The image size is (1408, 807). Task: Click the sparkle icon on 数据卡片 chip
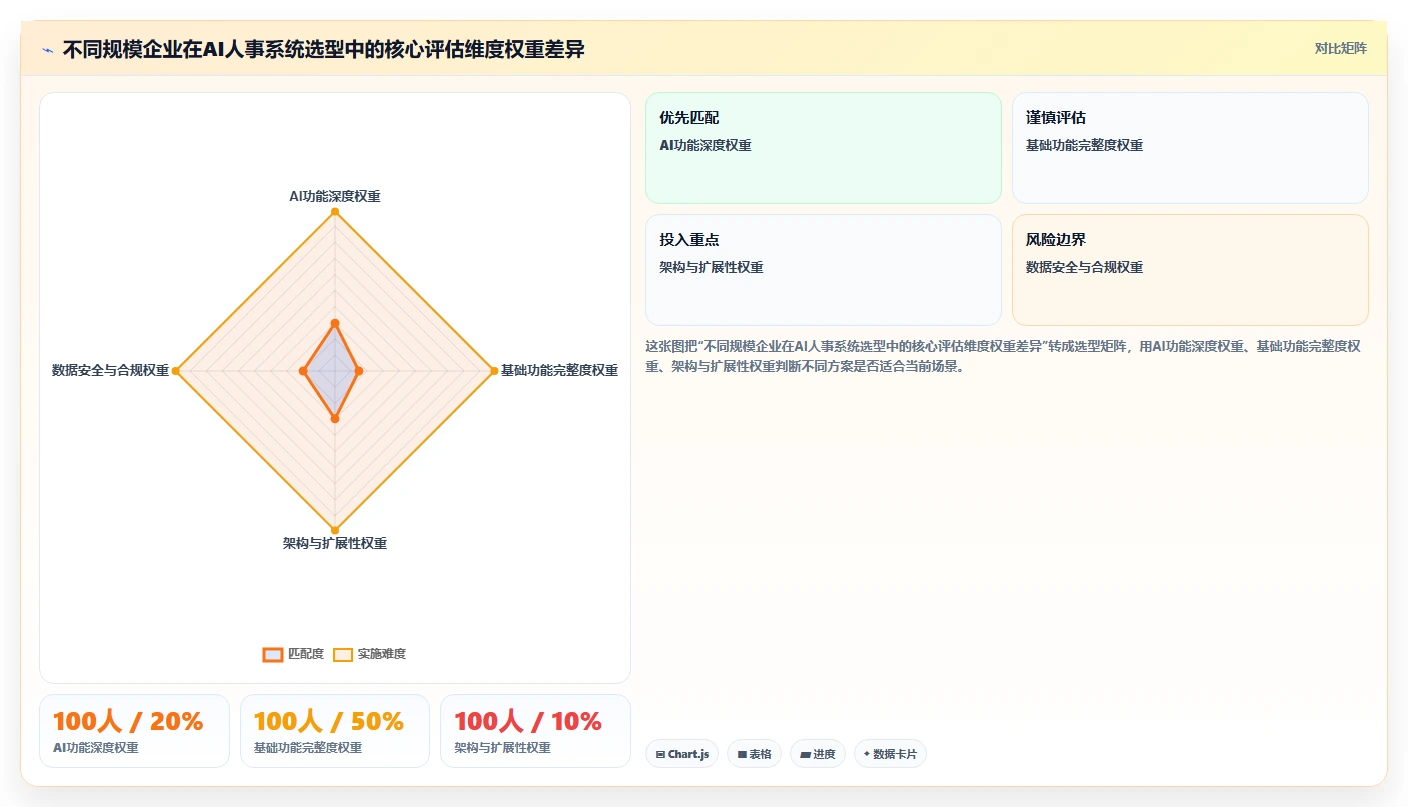tap(867, 754)
